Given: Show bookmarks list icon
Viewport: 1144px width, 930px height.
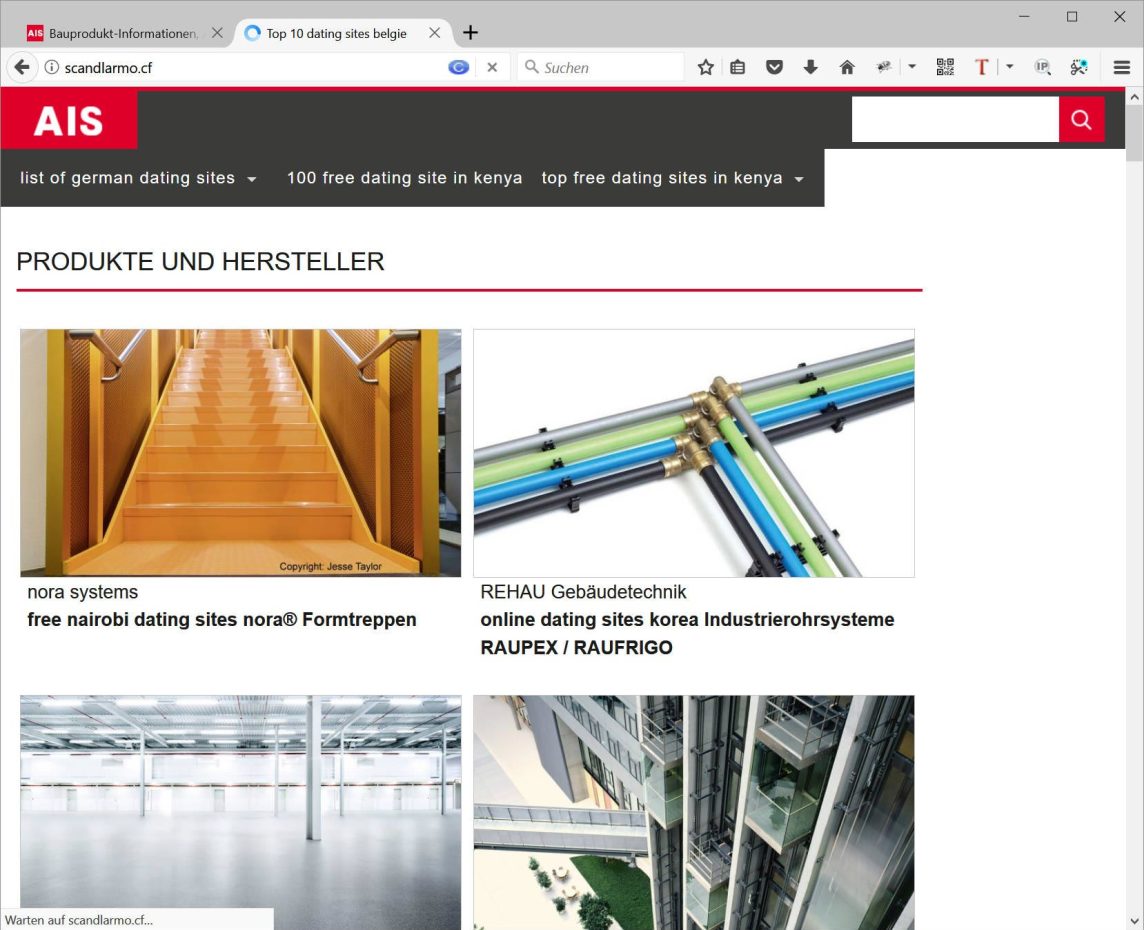Looking at the screenshot, I should point(738,67).
